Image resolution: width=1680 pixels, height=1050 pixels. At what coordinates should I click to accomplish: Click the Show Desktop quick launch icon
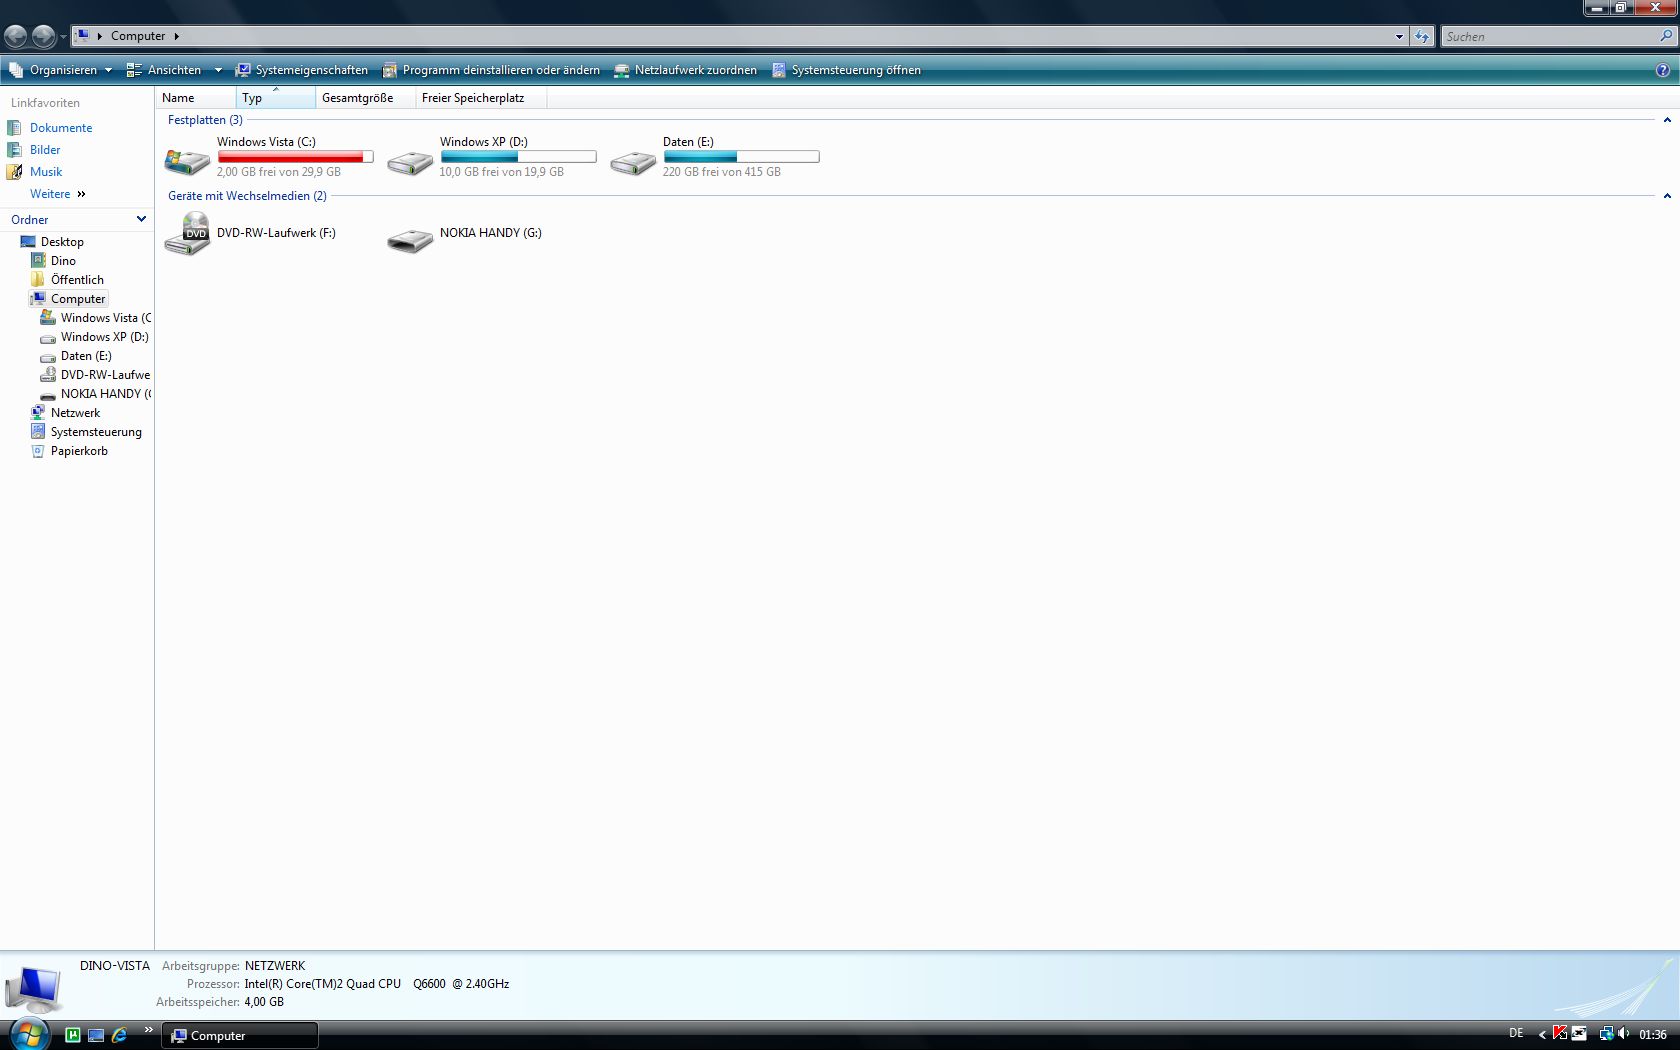[96, 1035]
